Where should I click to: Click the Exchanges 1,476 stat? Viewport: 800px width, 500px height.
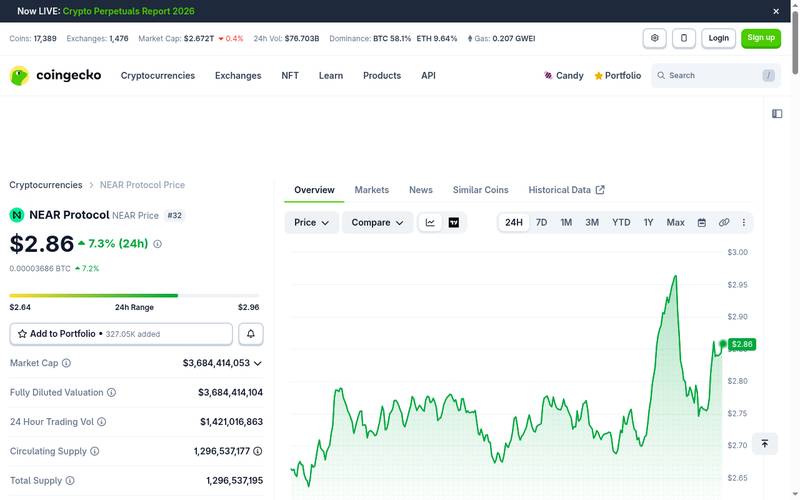click(97, 38)
